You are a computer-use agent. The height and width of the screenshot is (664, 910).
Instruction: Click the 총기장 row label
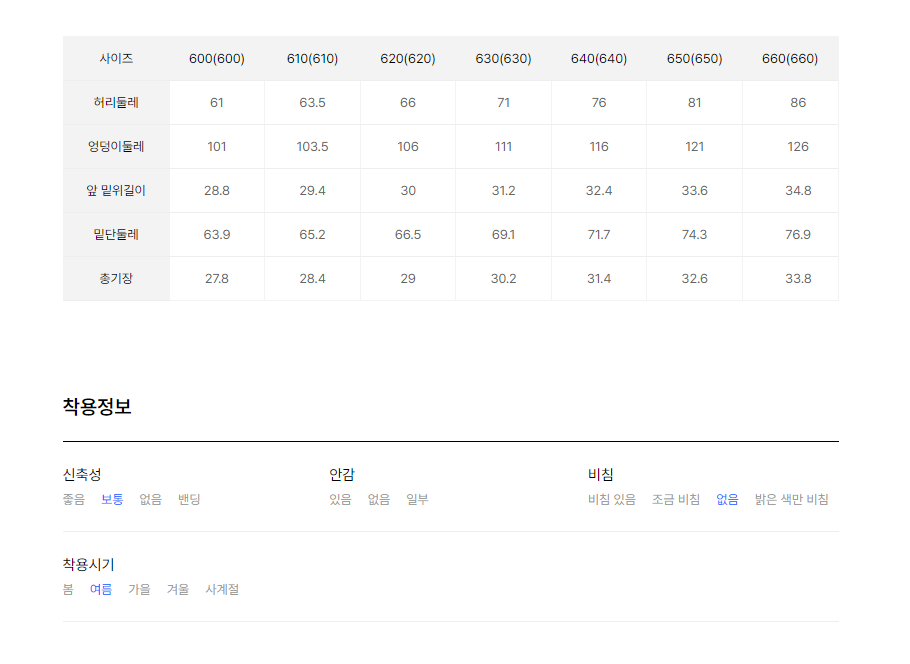click(x=116, y=279)
